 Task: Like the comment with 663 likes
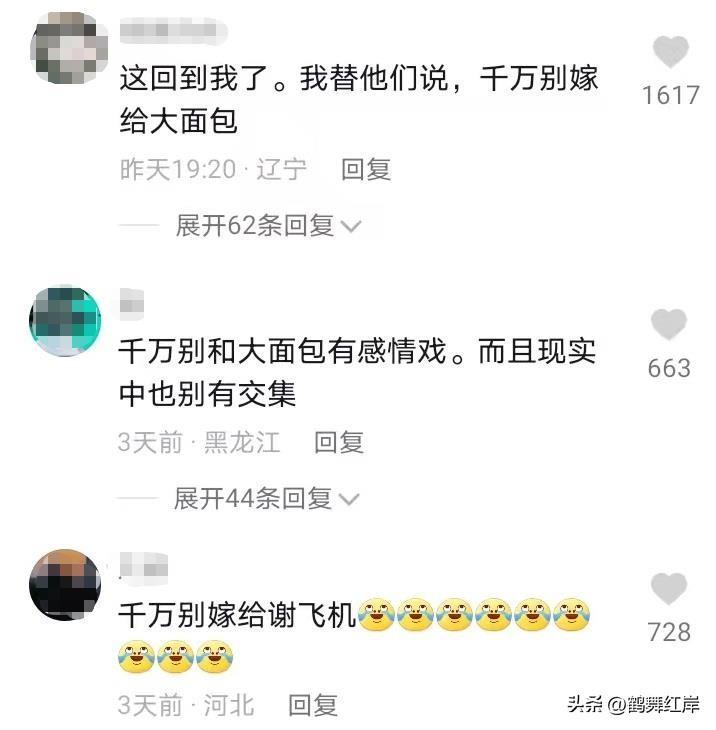669,324
